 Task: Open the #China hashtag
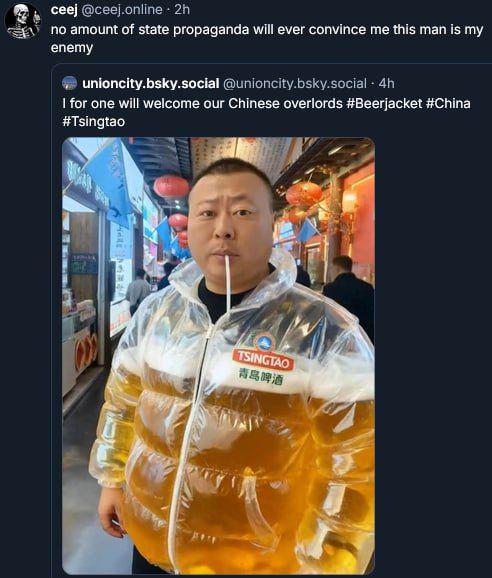tap(448, 104)
